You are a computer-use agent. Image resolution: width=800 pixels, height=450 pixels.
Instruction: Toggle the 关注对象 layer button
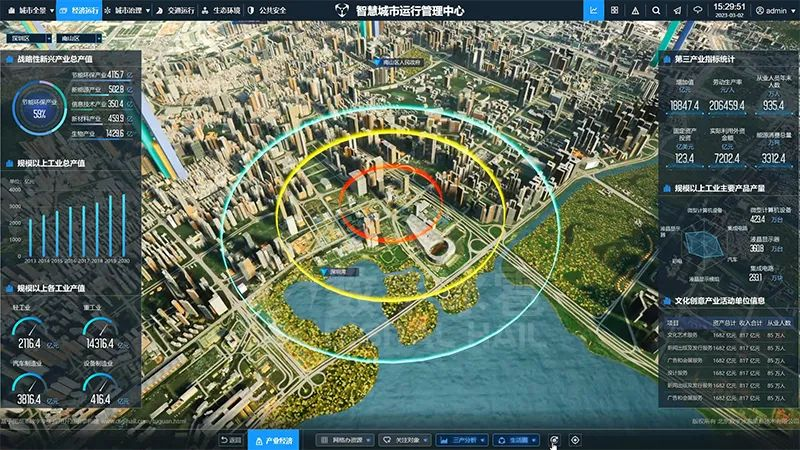coord(405,440)
